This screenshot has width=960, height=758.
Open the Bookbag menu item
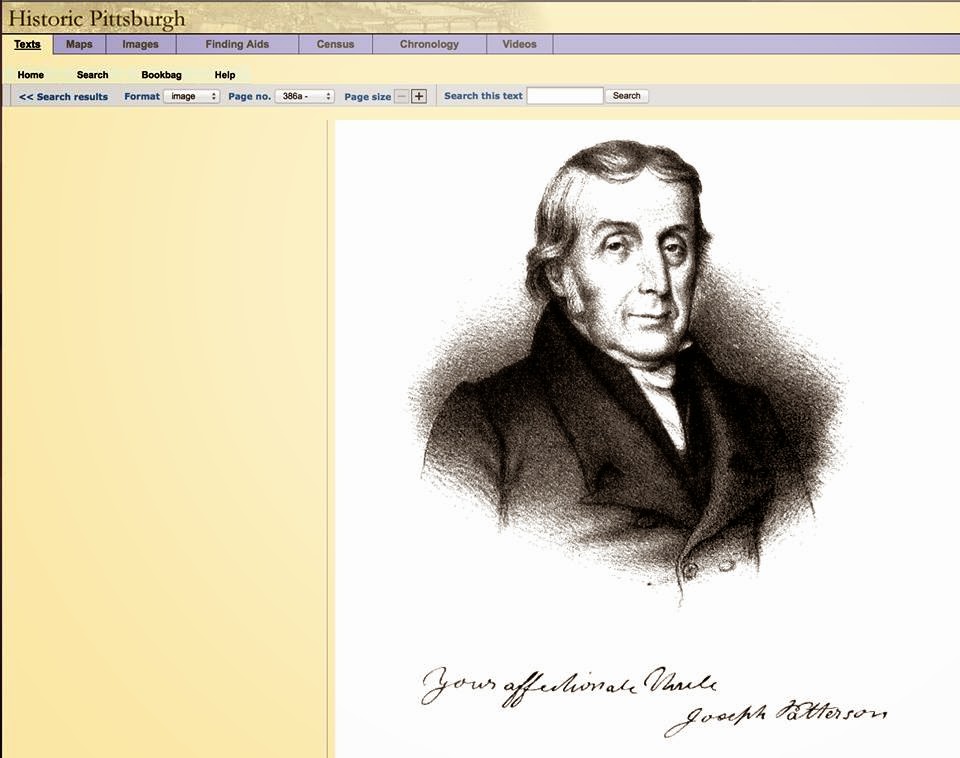(x=162, y=75)
